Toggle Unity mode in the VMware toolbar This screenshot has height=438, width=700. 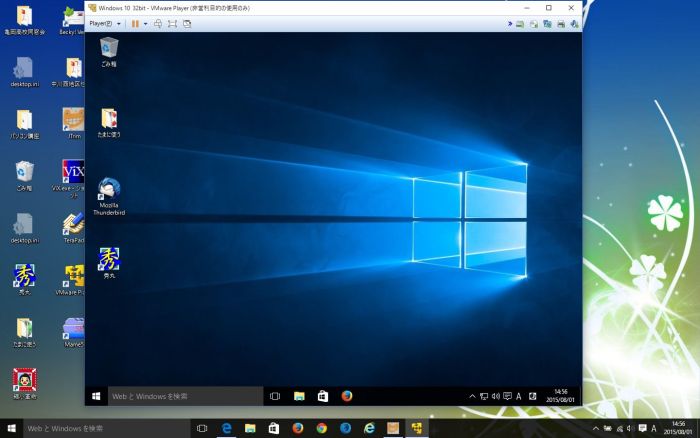[x=187, y=23]
